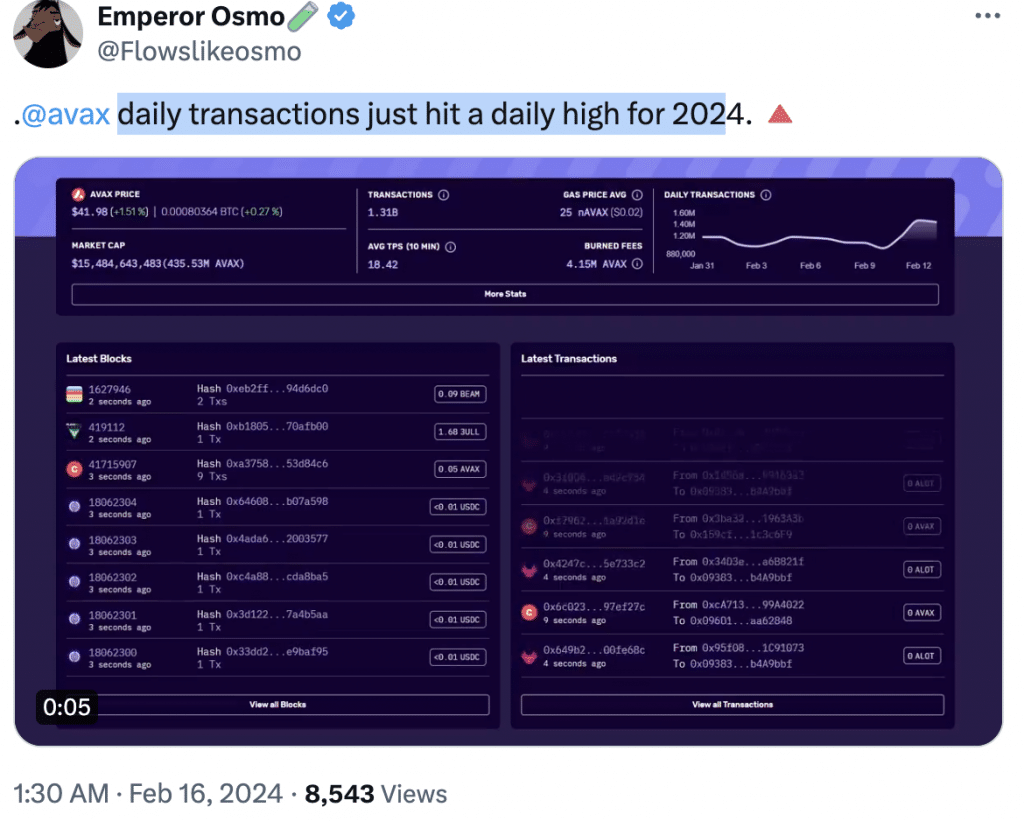Open sender address 0xcA713...99A4022
The height and width of the screenshot is (821, 1024).
click(752, 605)
